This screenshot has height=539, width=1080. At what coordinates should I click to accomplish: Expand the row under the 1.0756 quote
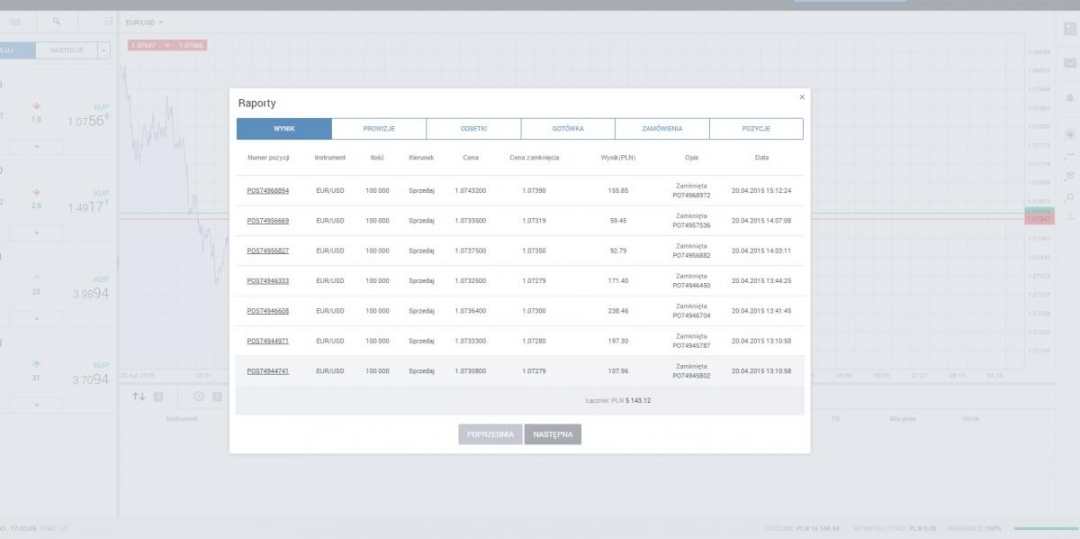37,147
